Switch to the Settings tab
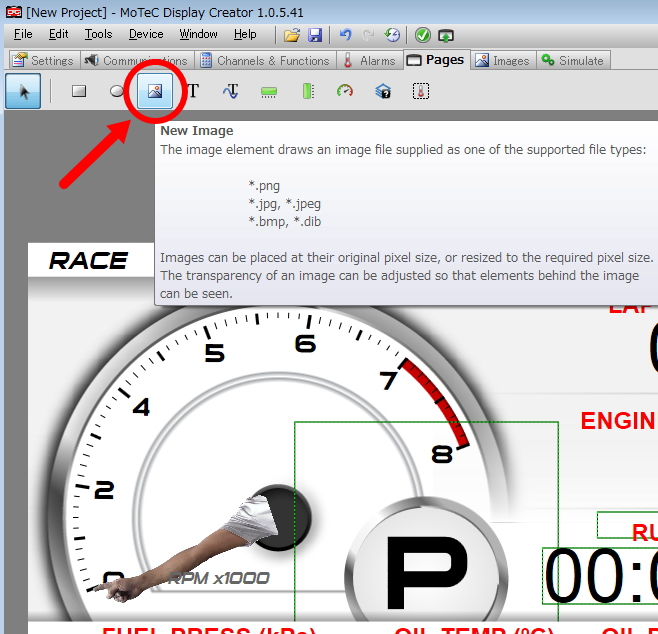Screen dimensions: 658x634 43,60
